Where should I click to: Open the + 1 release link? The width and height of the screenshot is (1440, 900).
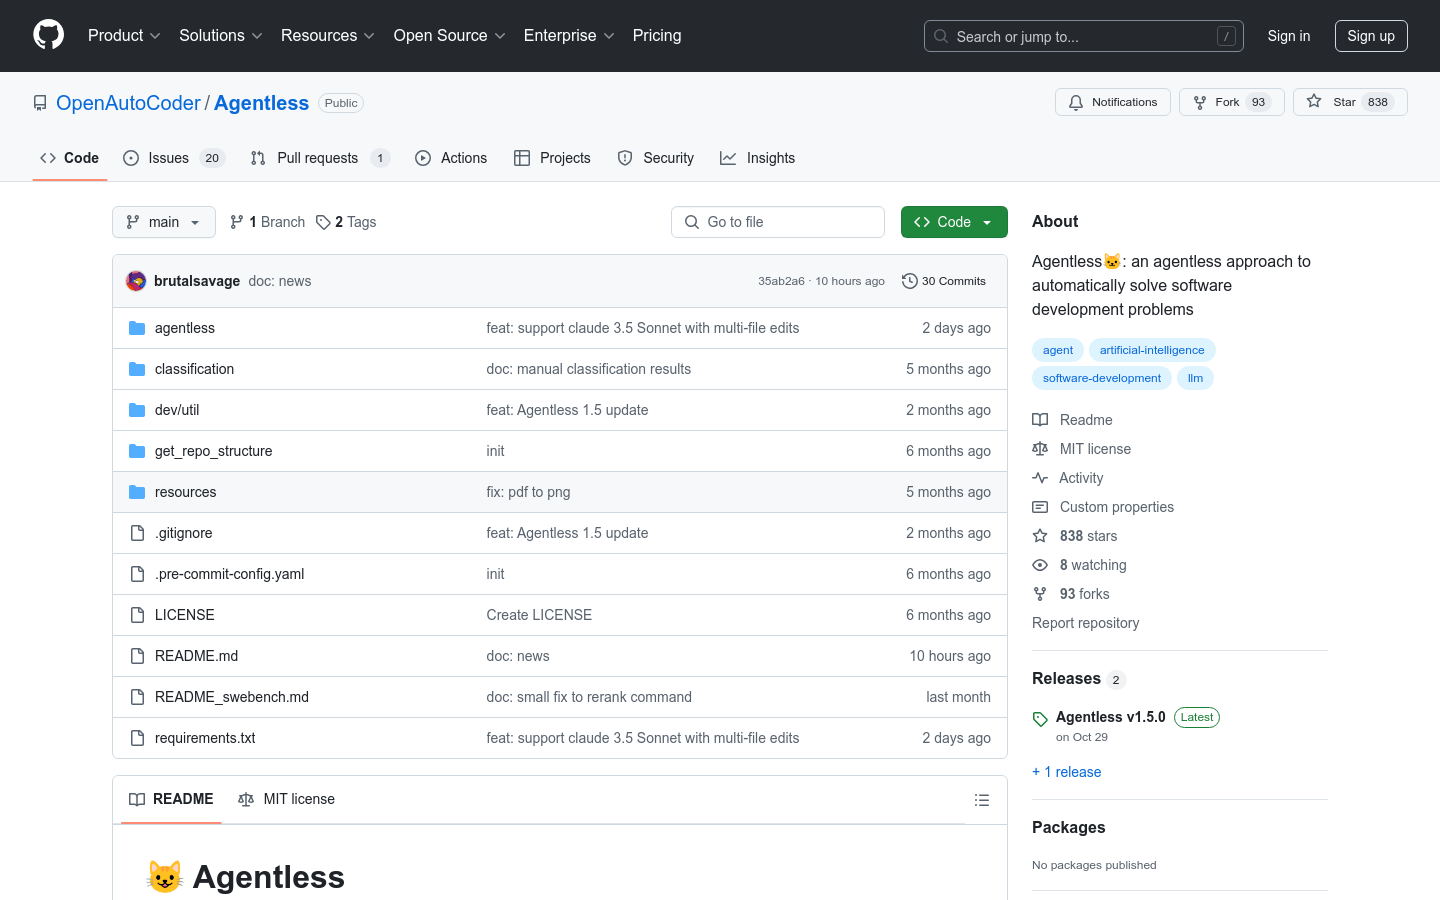click(x=1066, y=772)
